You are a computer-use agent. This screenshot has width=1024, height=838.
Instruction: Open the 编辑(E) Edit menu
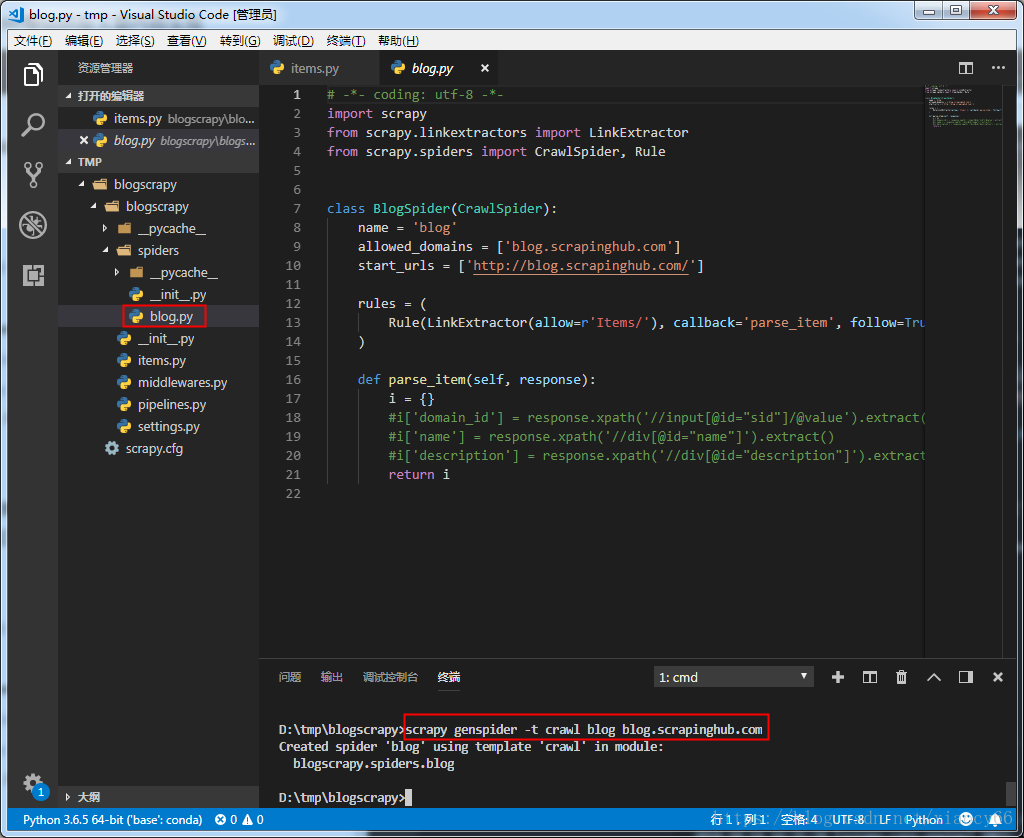pyautogui.click(x=84, y=40)
